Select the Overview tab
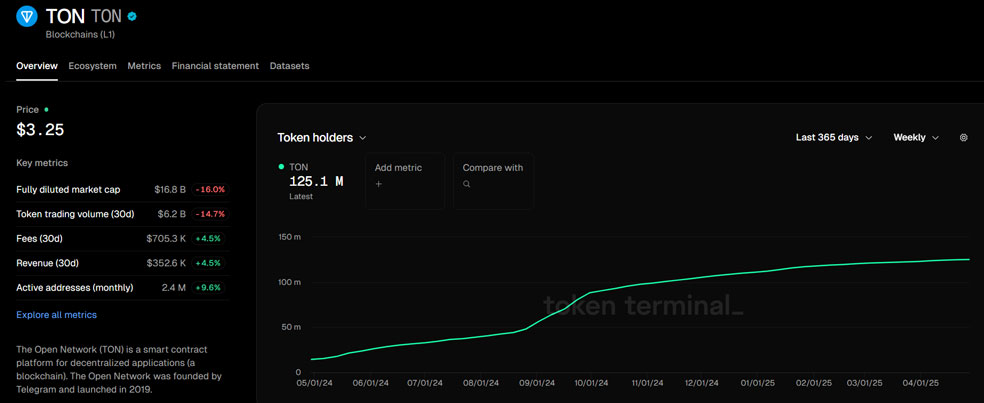This screenshot has height=403, width=984. click(x=37, y=66)
